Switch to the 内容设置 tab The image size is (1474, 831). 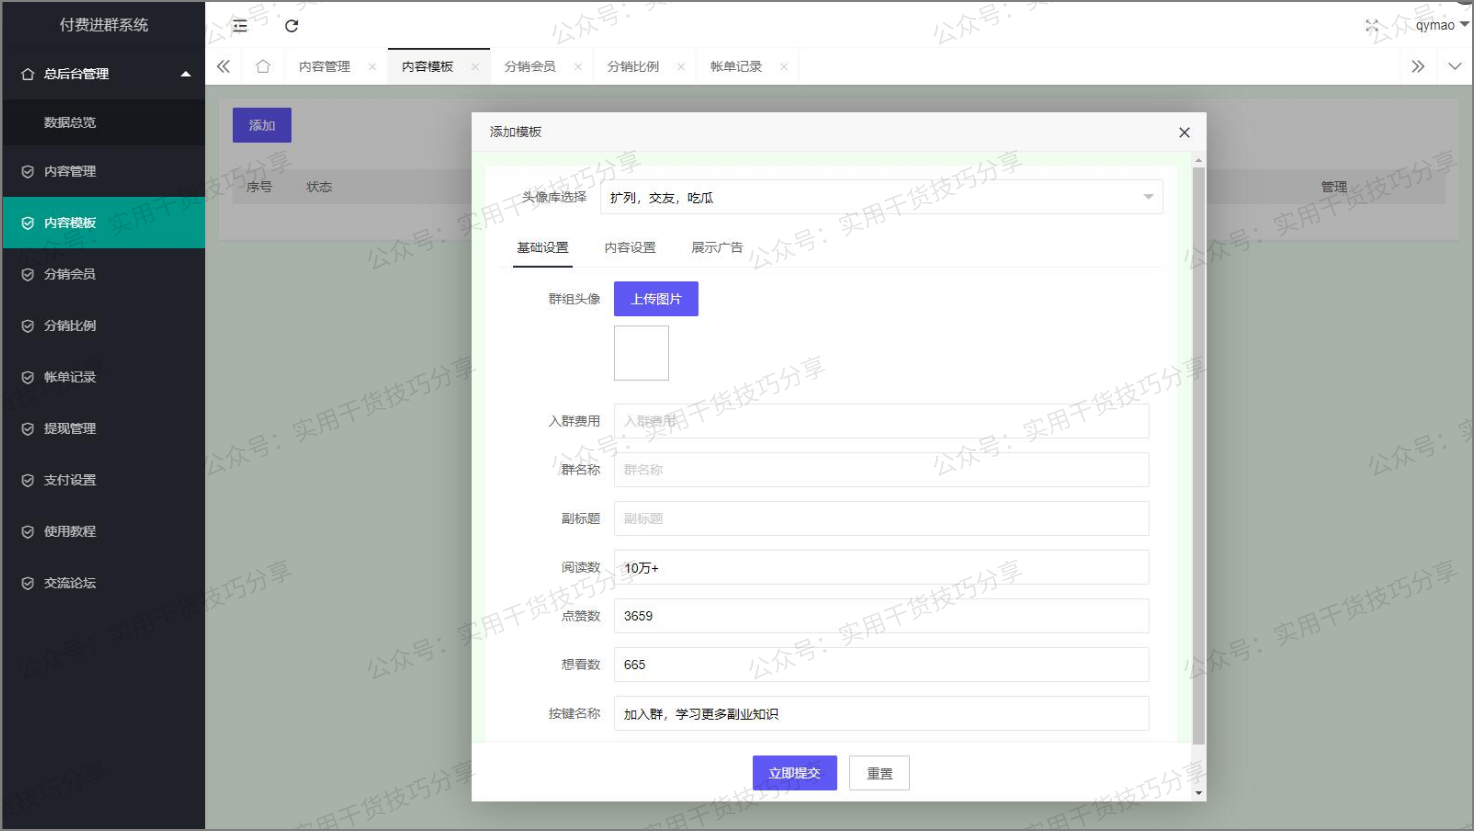[629, 247]
